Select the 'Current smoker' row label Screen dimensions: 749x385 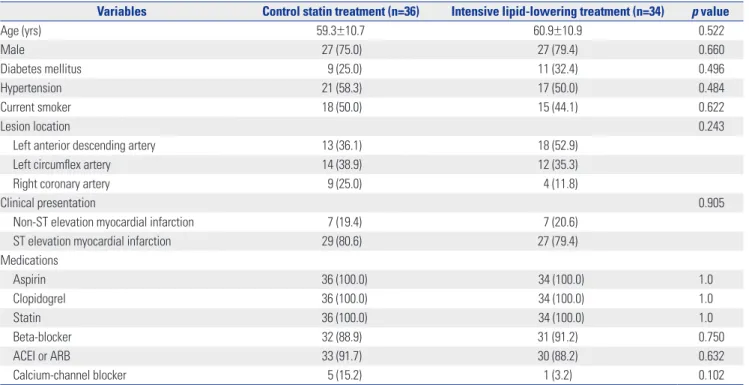[35, 107]
